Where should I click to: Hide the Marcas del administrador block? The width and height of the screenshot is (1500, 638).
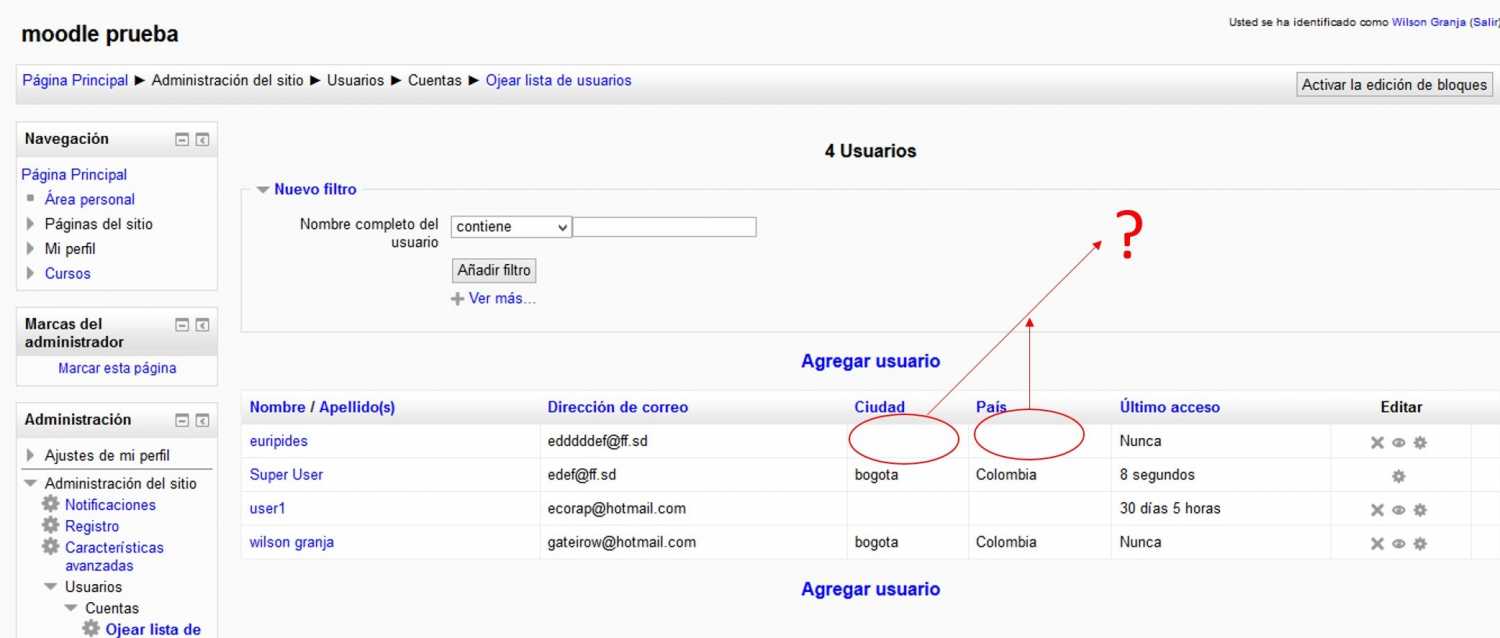pos(182,325)
